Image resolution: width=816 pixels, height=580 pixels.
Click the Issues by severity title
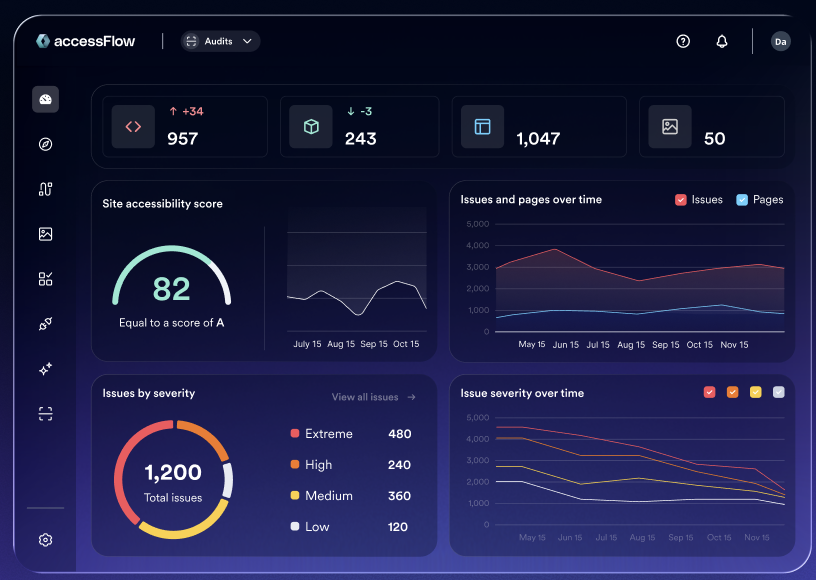pyautogui.click(x=149, y=393)
